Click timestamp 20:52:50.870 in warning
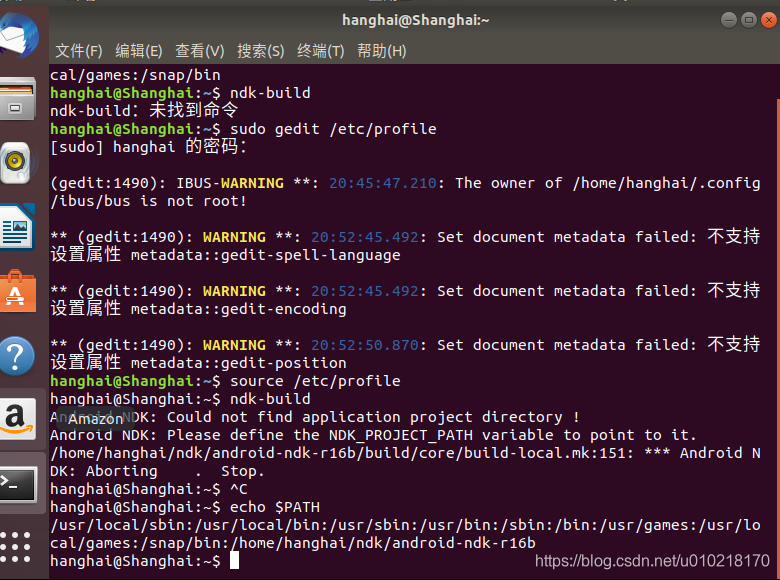780x580 pixels. [x=365, y=345]
